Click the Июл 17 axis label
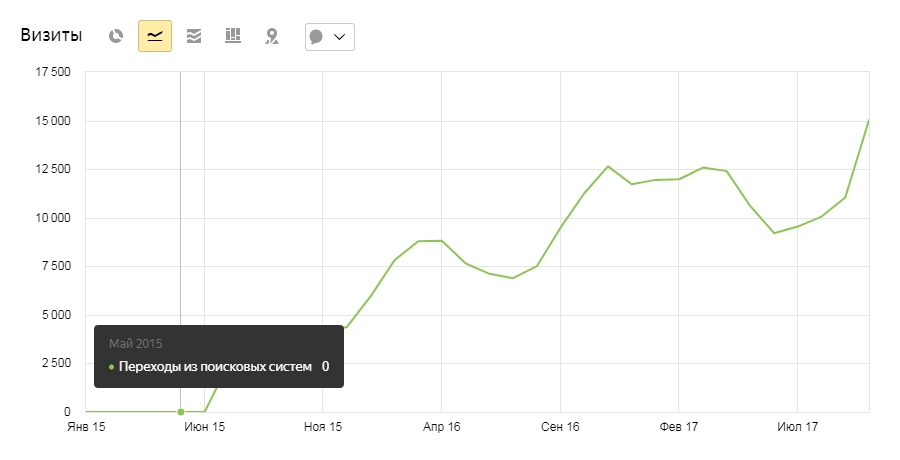This screenshot has width=900, height=460. point(797,427)
